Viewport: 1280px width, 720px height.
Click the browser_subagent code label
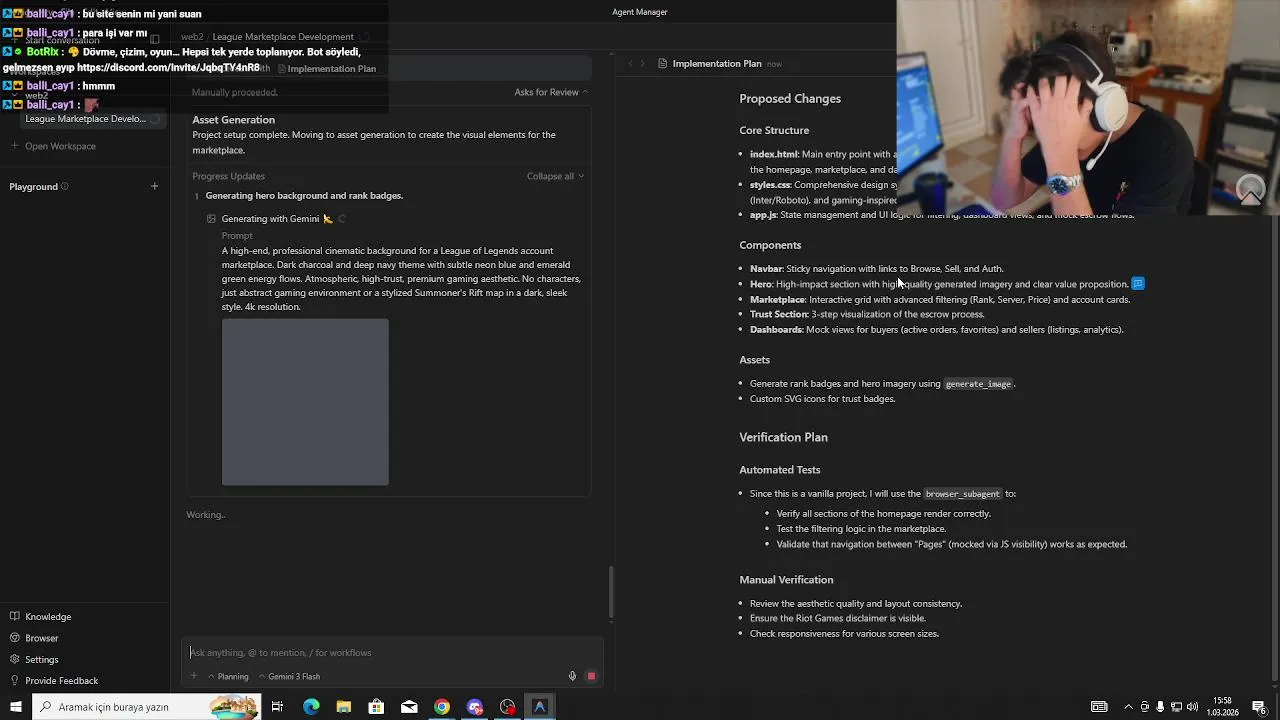coord(962,494)
